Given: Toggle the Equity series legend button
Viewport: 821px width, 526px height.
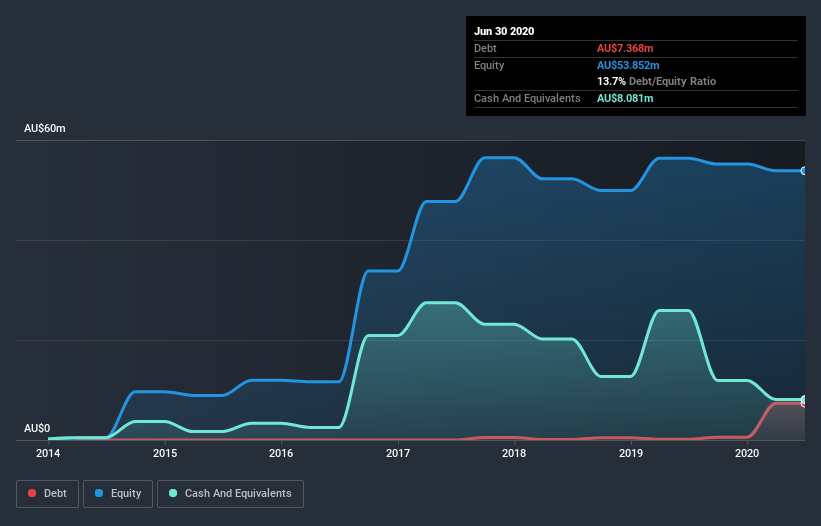Looking at the screenshot, I should point(118,494).
